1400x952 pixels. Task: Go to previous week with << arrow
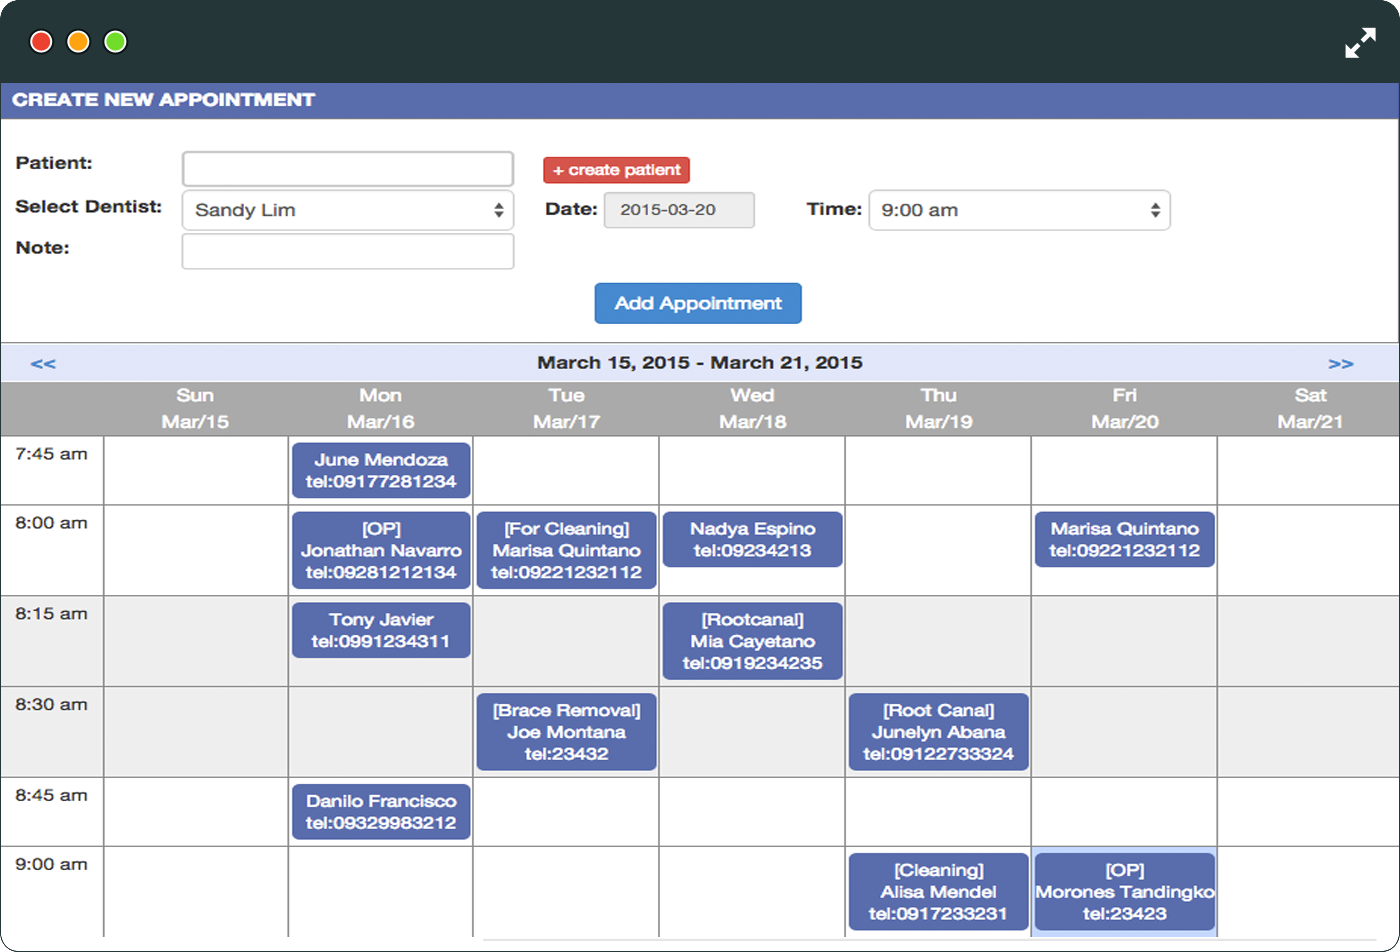[x=43, y=363]
